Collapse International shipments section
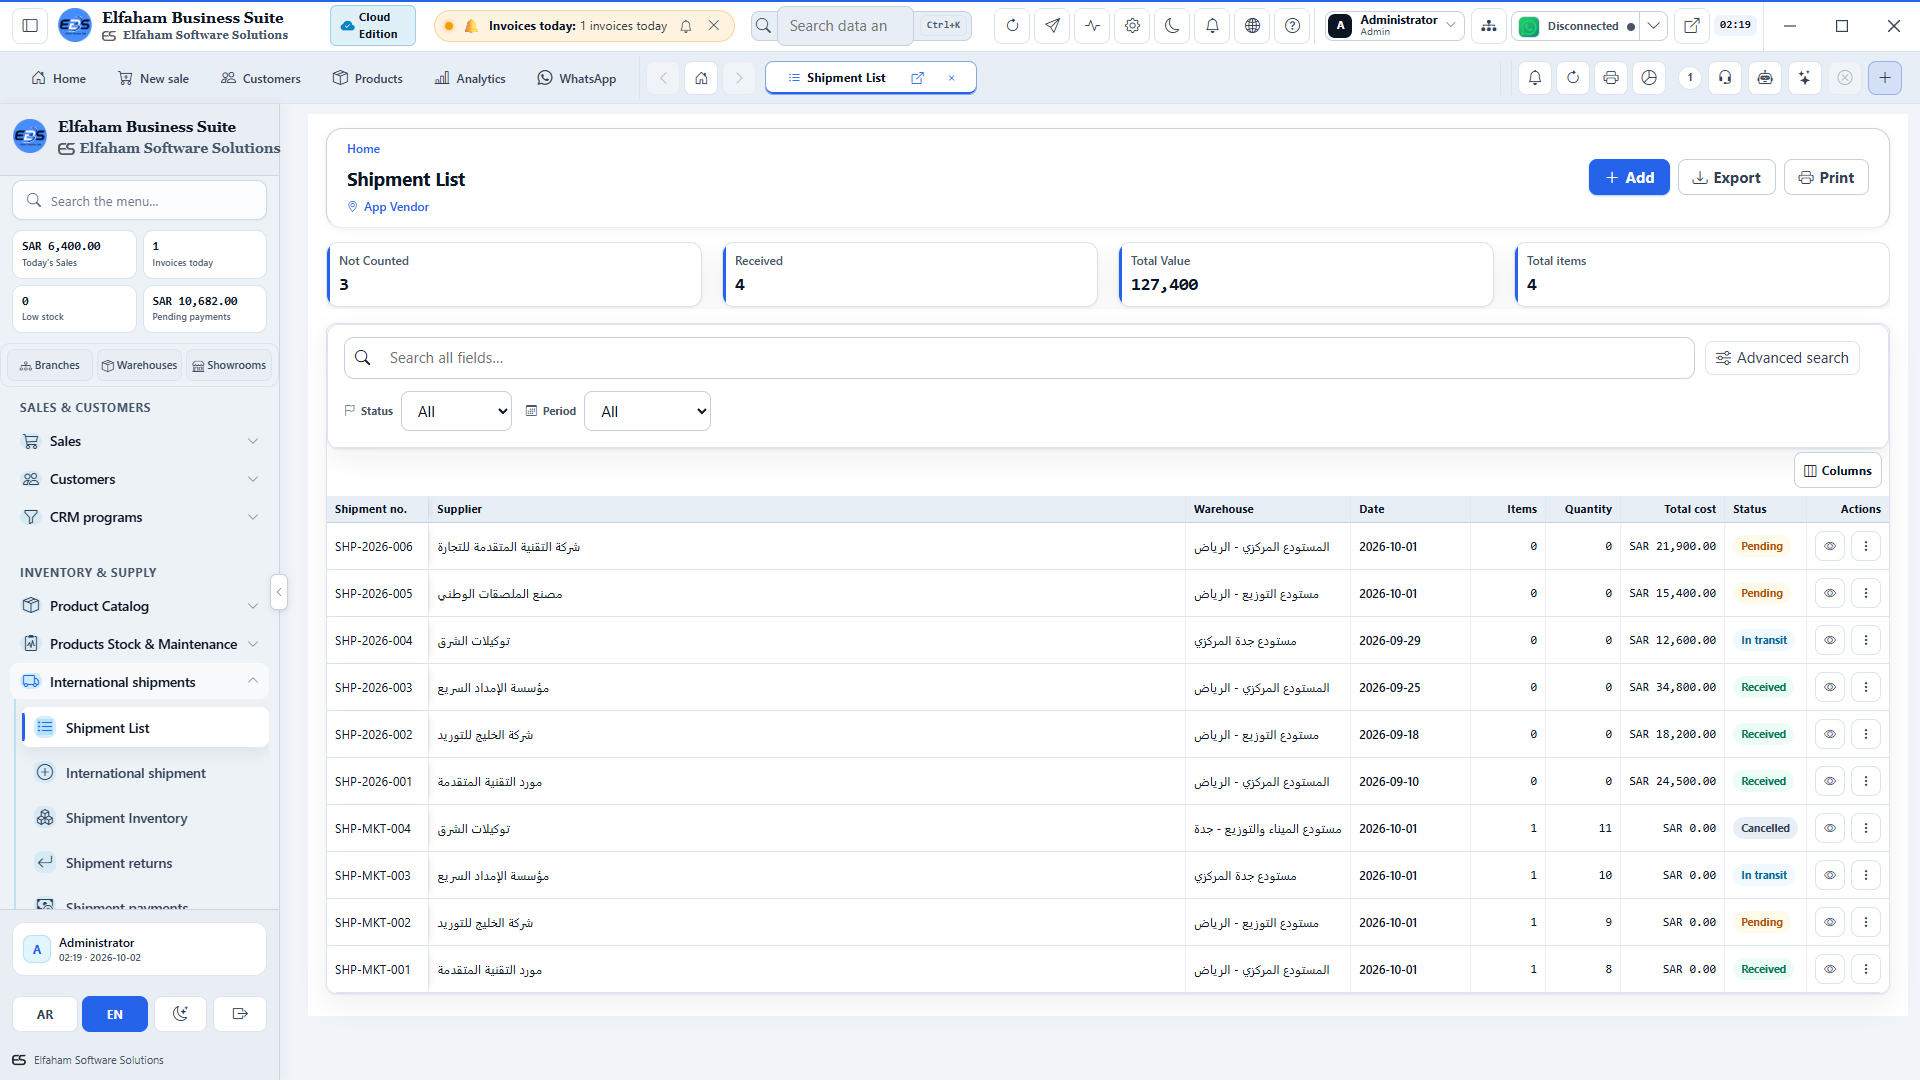Viewport: 1920px width, 1080px height. (x=140, y=682)
